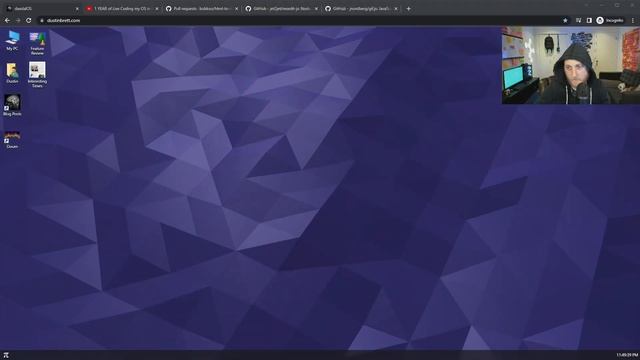
Task: Switch to the fifth tab, a GitHub page
Action: (361, 9)
